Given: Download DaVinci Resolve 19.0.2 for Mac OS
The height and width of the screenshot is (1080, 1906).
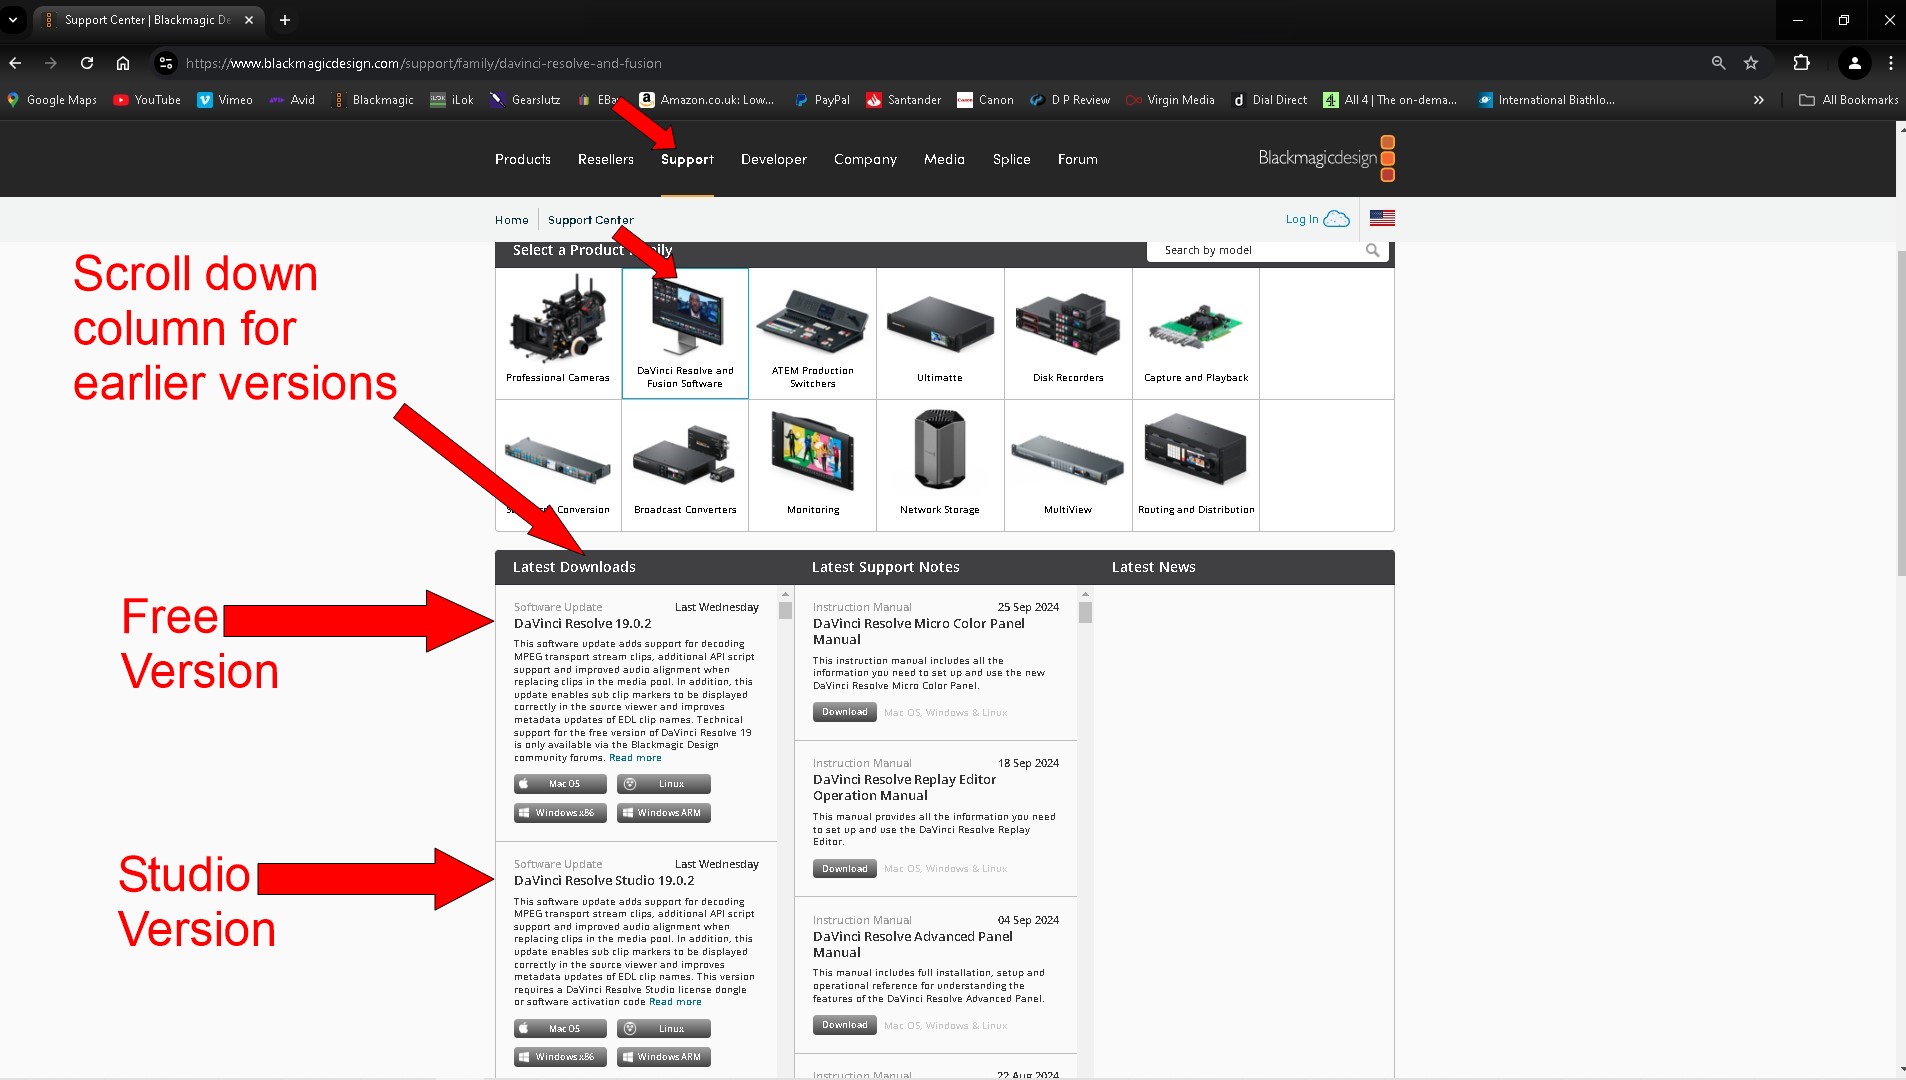Looking at the screenshot, I should click(560, 784).
